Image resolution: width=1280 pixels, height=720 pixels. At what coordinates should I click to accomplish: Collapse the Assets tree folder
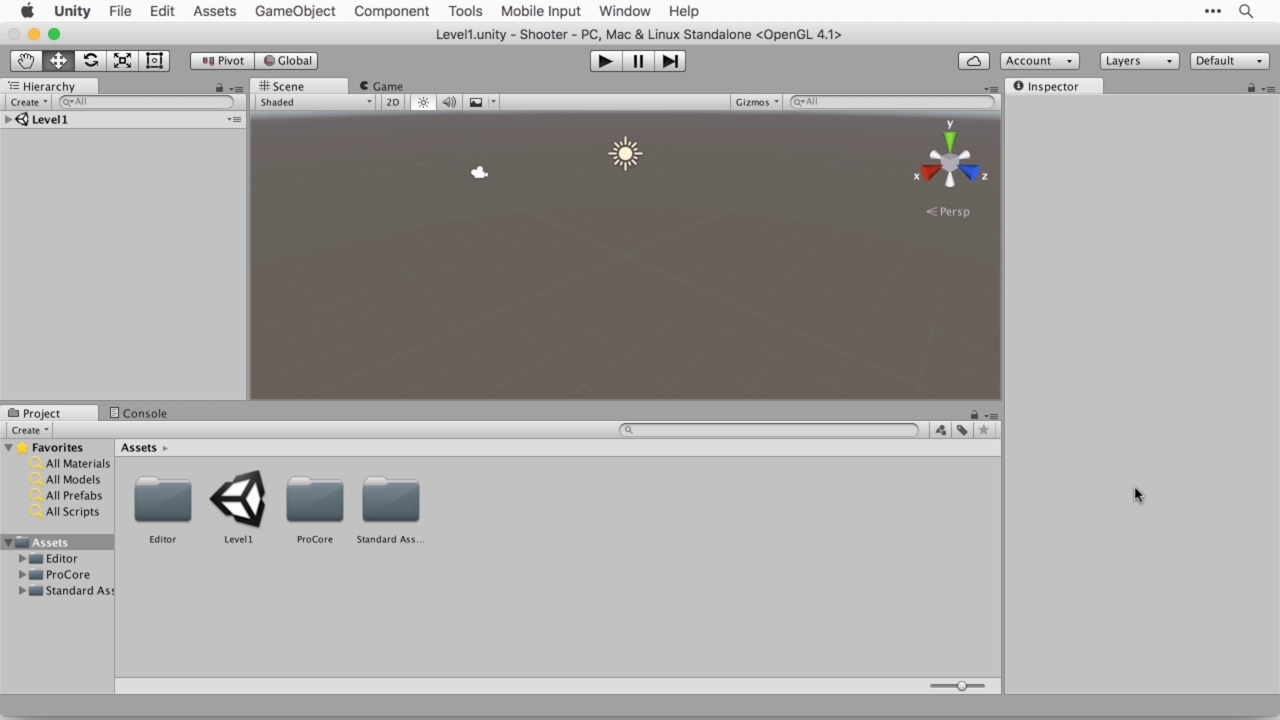pyautogui.click(x=8, y=543)
